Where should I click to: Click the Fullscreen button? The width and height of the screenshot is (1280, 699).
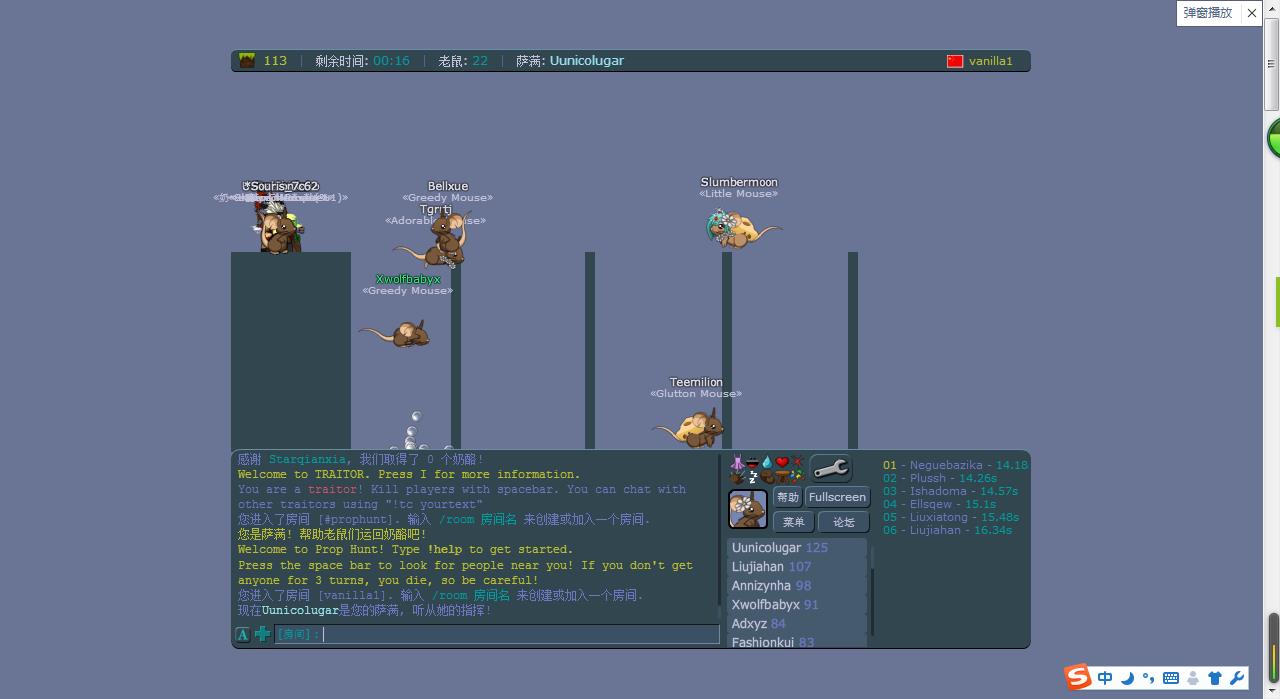(x=837, y=497)
